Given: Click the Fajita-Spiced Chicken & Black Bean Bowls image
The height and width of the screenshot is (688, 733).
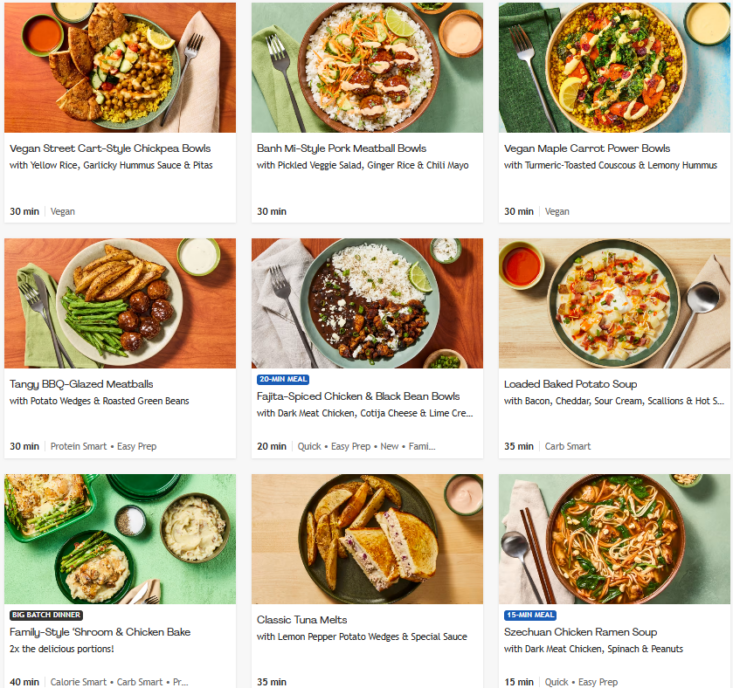Looking at the screenshot, I should (367, 303).
